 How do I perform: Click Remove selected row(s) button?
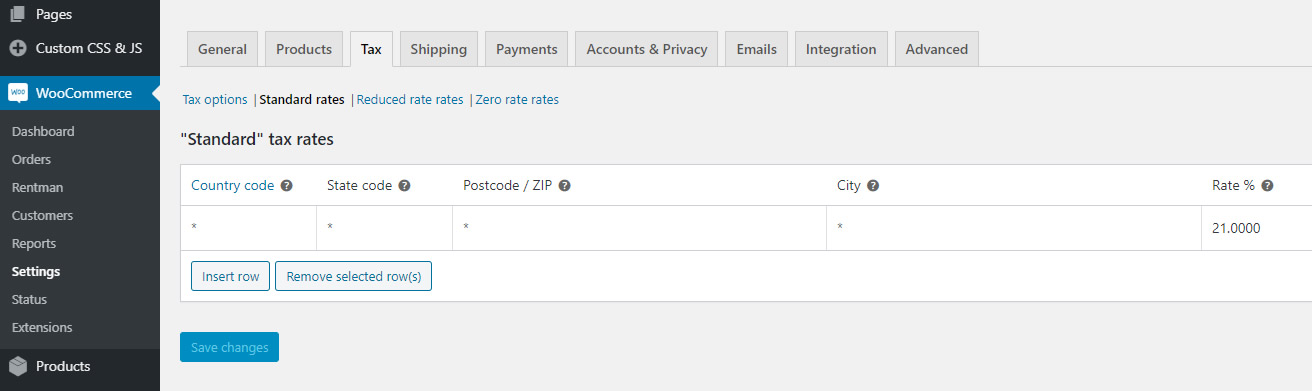pyautogui.click(x=353, y=276)
